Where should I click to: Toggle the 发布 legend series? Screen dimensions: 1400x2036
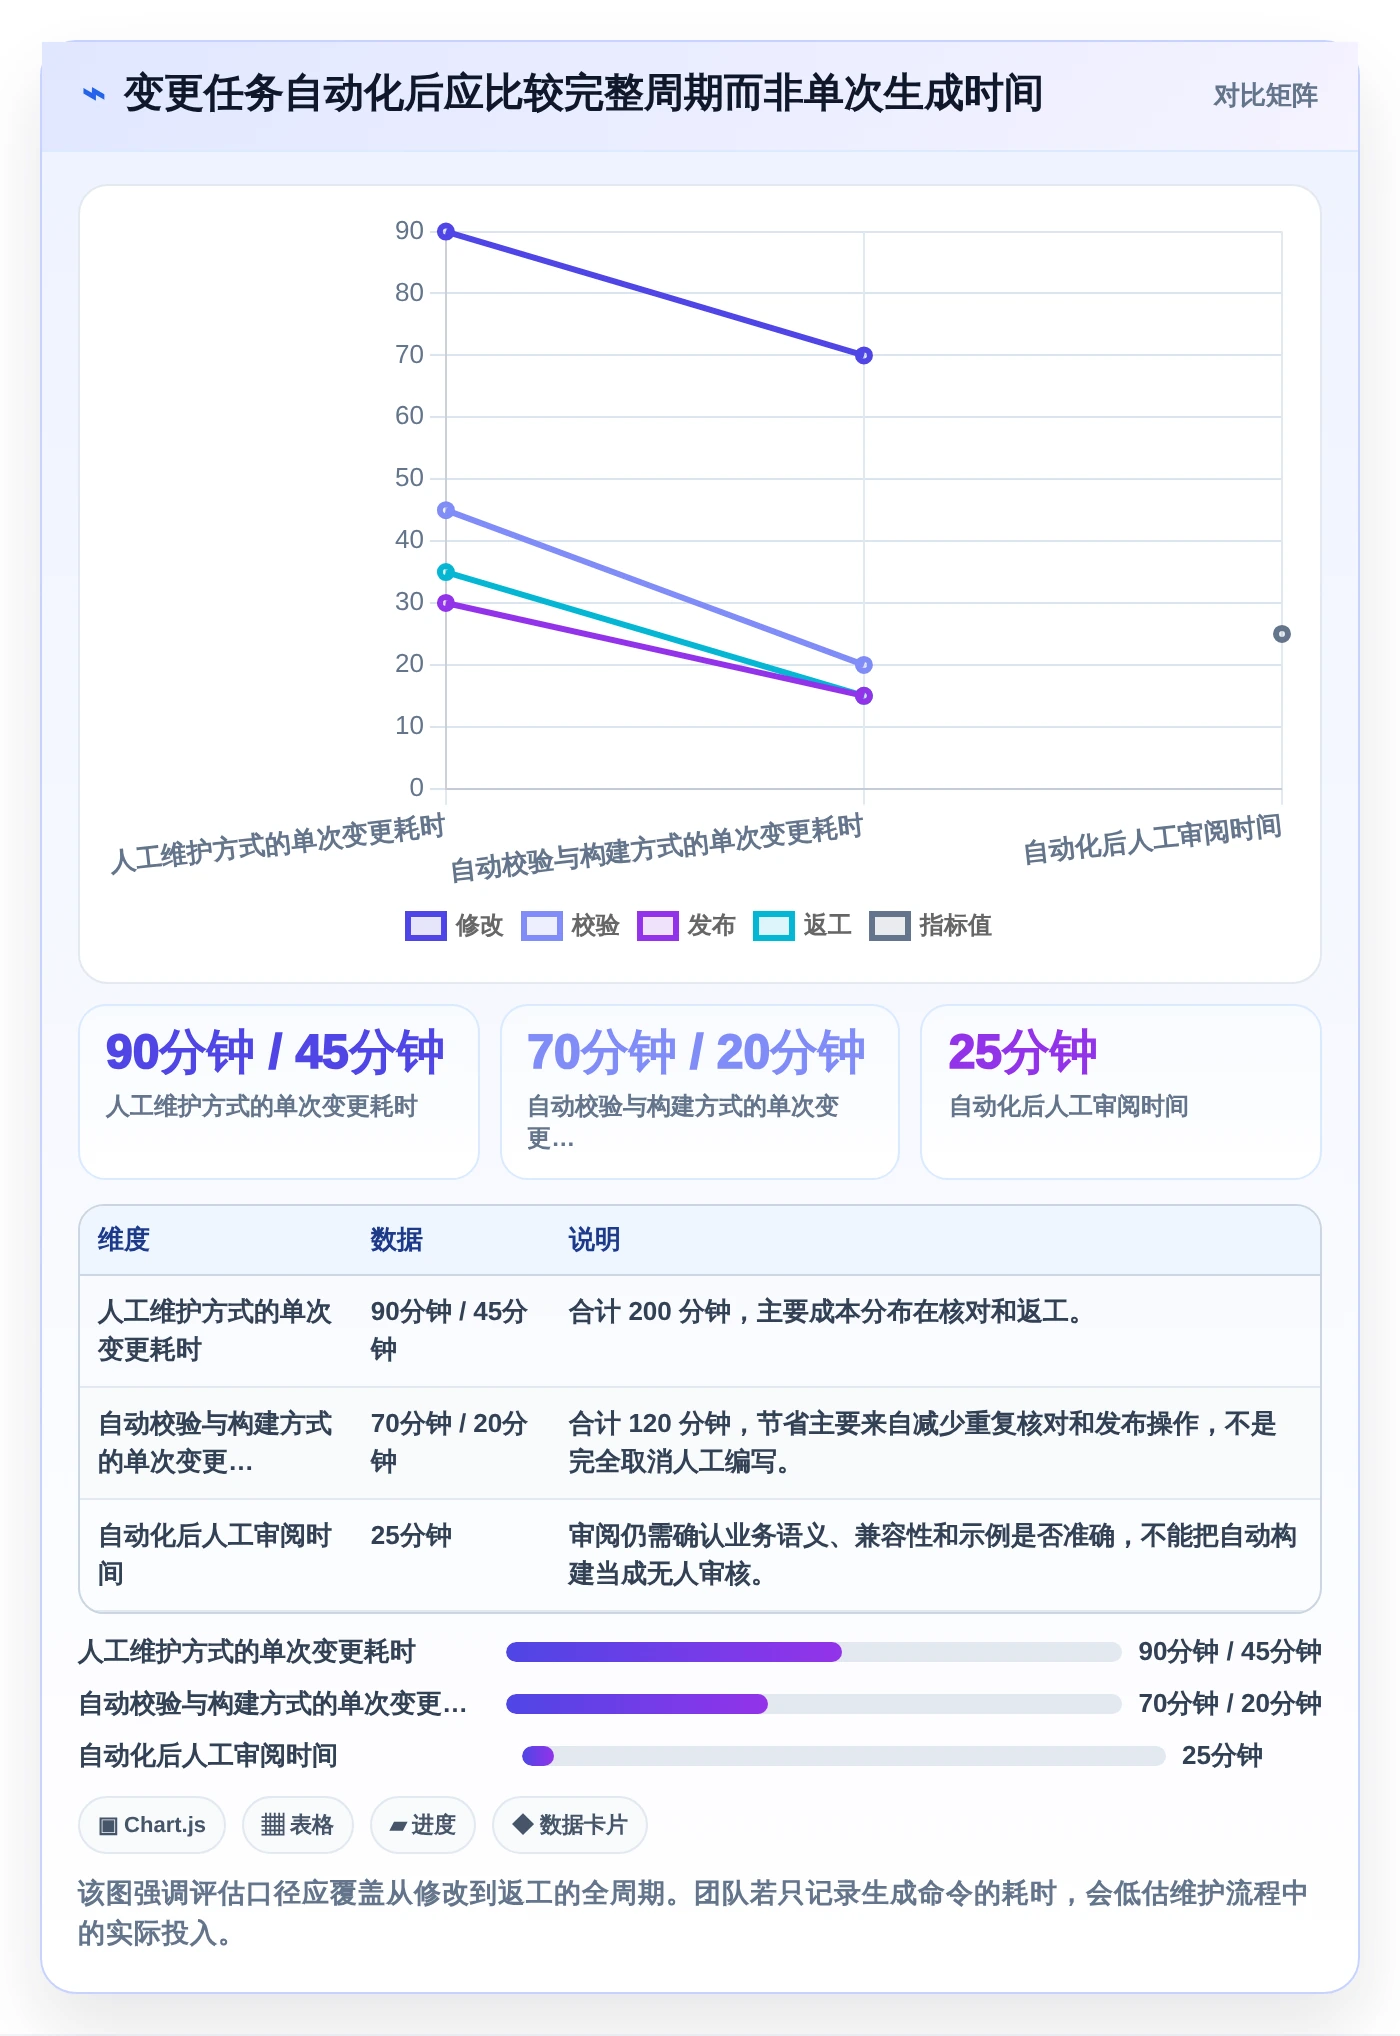(686, 926)
